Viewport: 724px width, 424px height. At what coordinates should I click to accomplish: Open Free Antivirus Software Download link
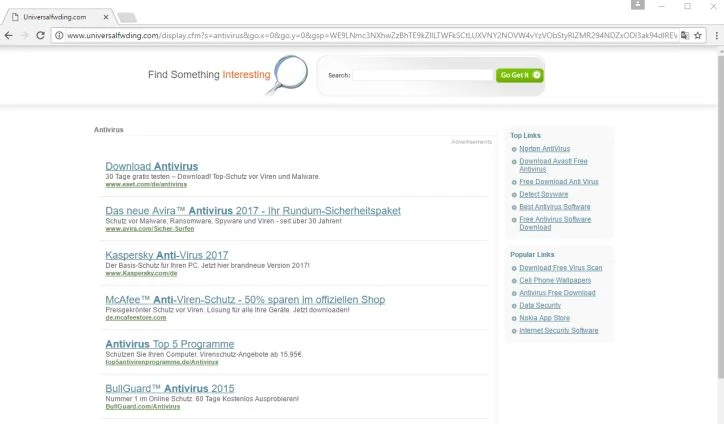click(x=555, y=224)
